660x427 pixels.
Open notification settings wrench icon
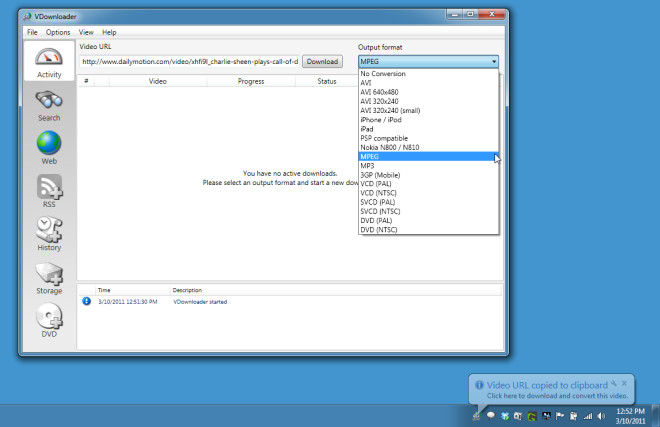614,383
